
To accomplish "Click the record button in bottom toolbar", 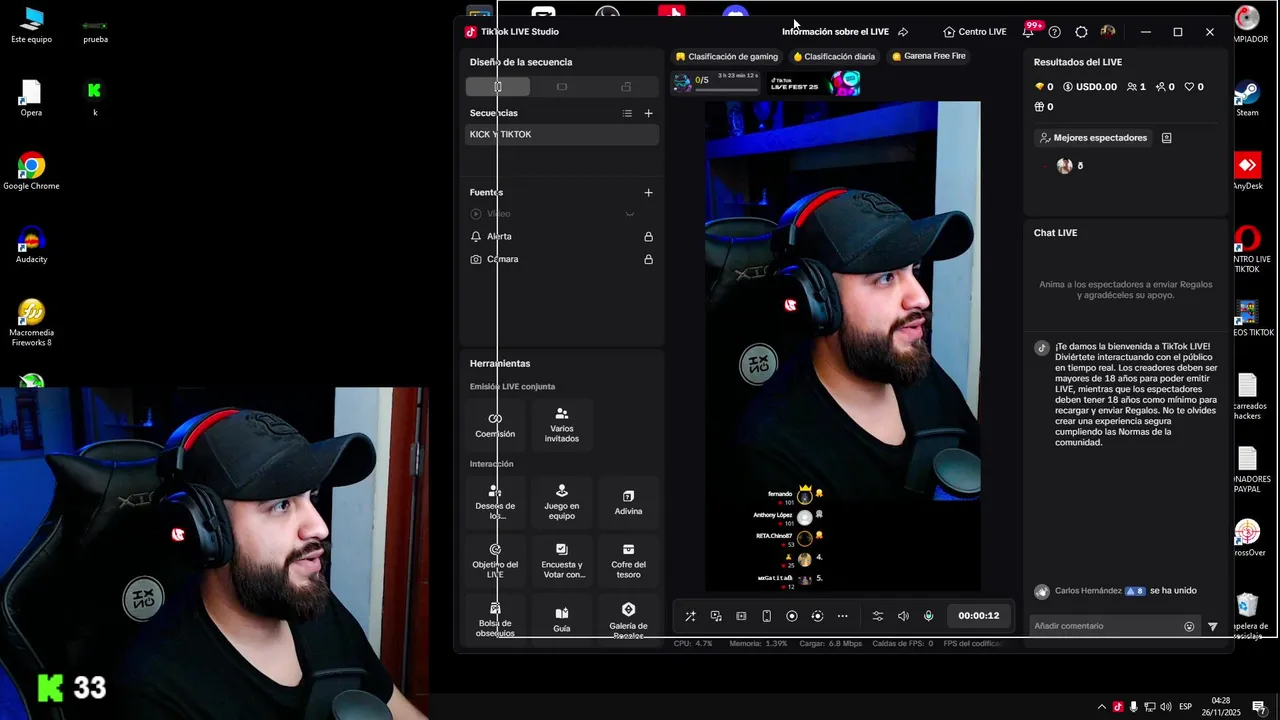I will (x=792, y=616).
